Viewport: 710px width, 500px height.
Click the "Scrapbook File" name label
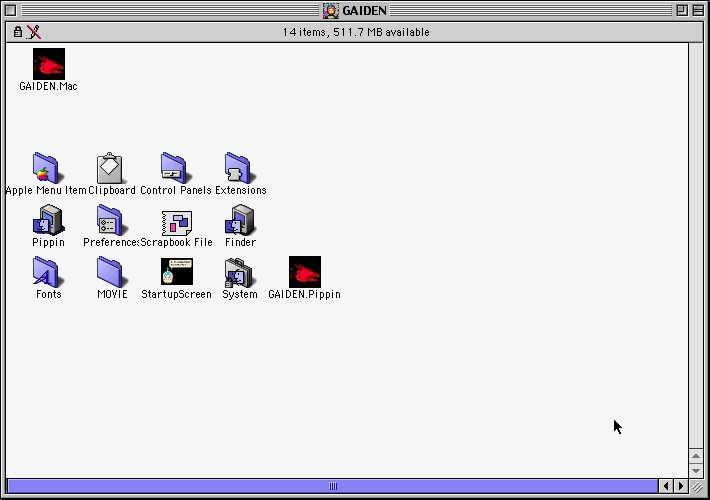[177, 242]
